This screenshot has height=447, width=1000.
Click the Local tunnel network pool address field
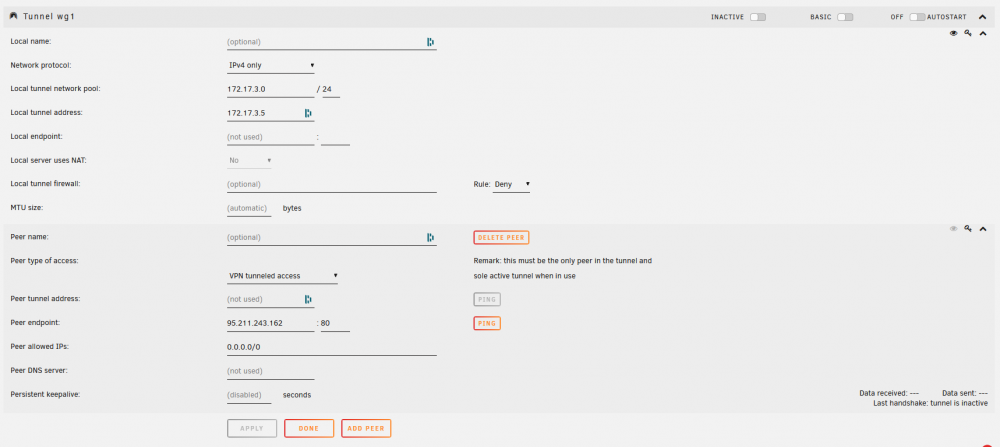point(270,89)
